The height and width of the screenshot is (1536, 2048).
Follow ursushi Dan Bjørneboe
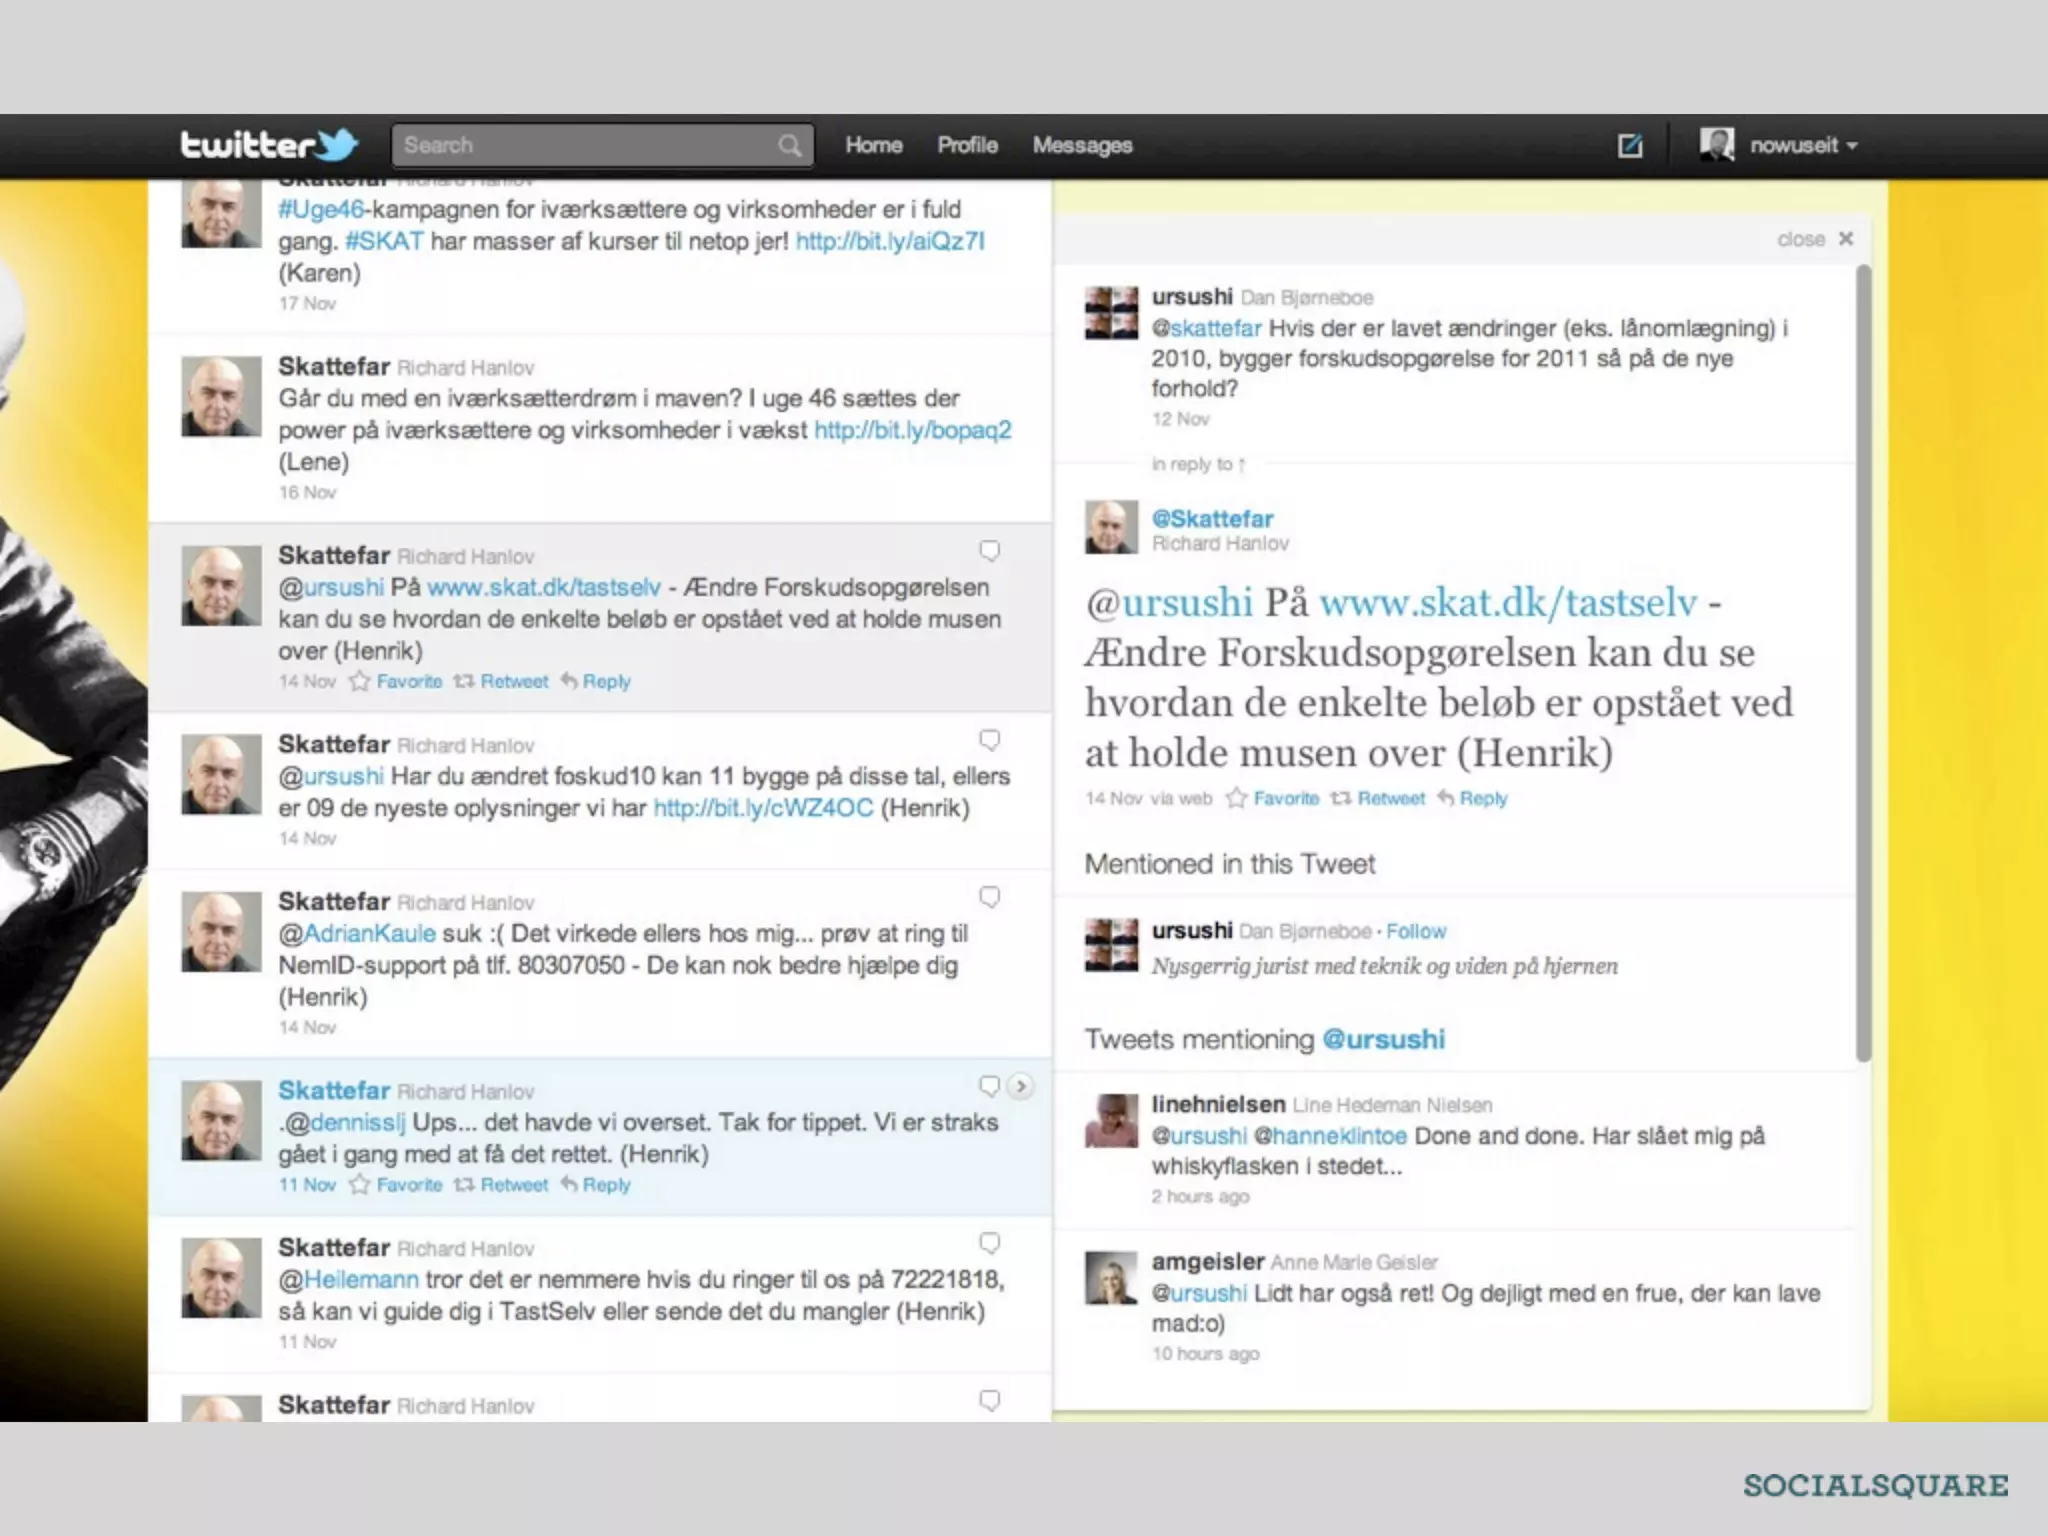click(1415, 932)
